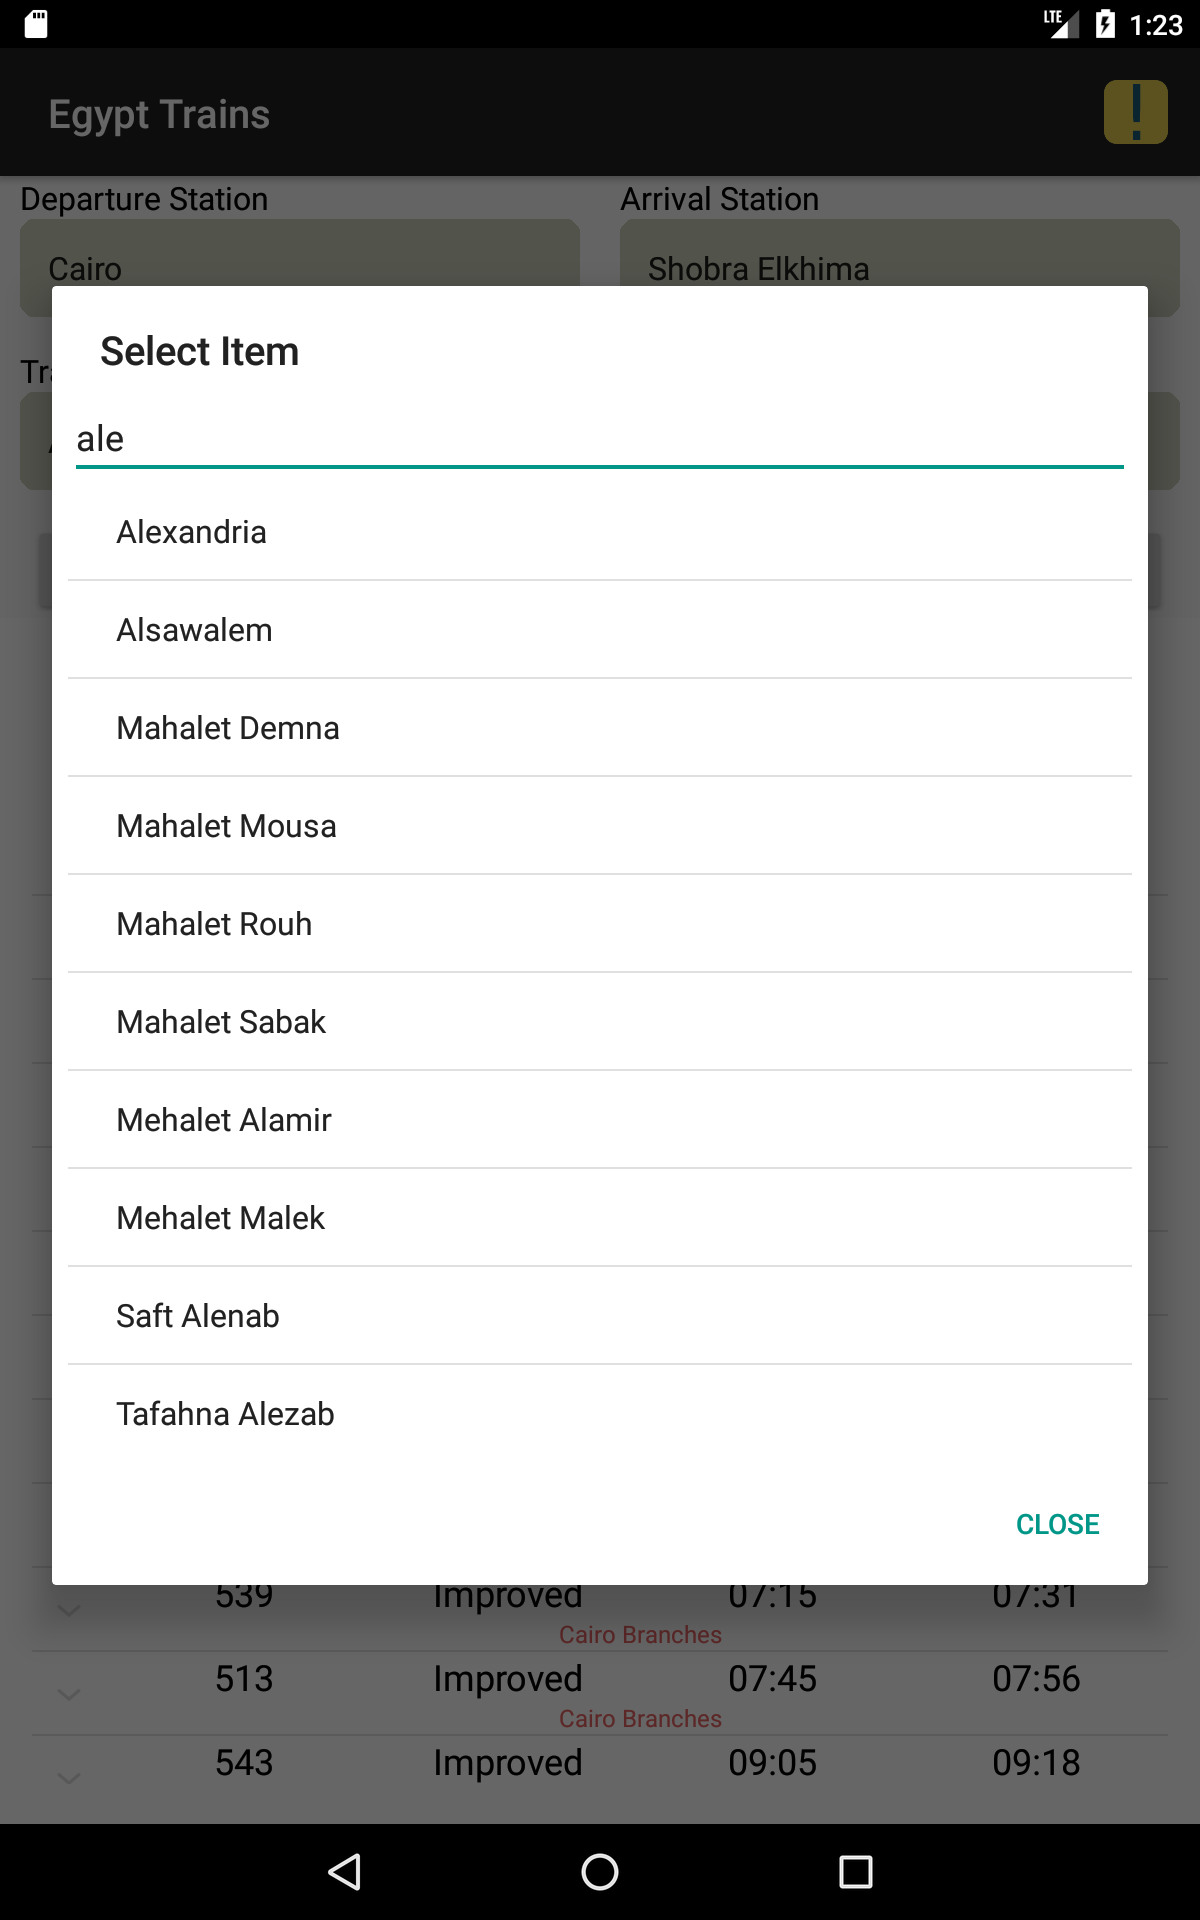Screen dimensions: 1200x1920
Task: Select Alexandria from the station list
Action: [600, 532]
